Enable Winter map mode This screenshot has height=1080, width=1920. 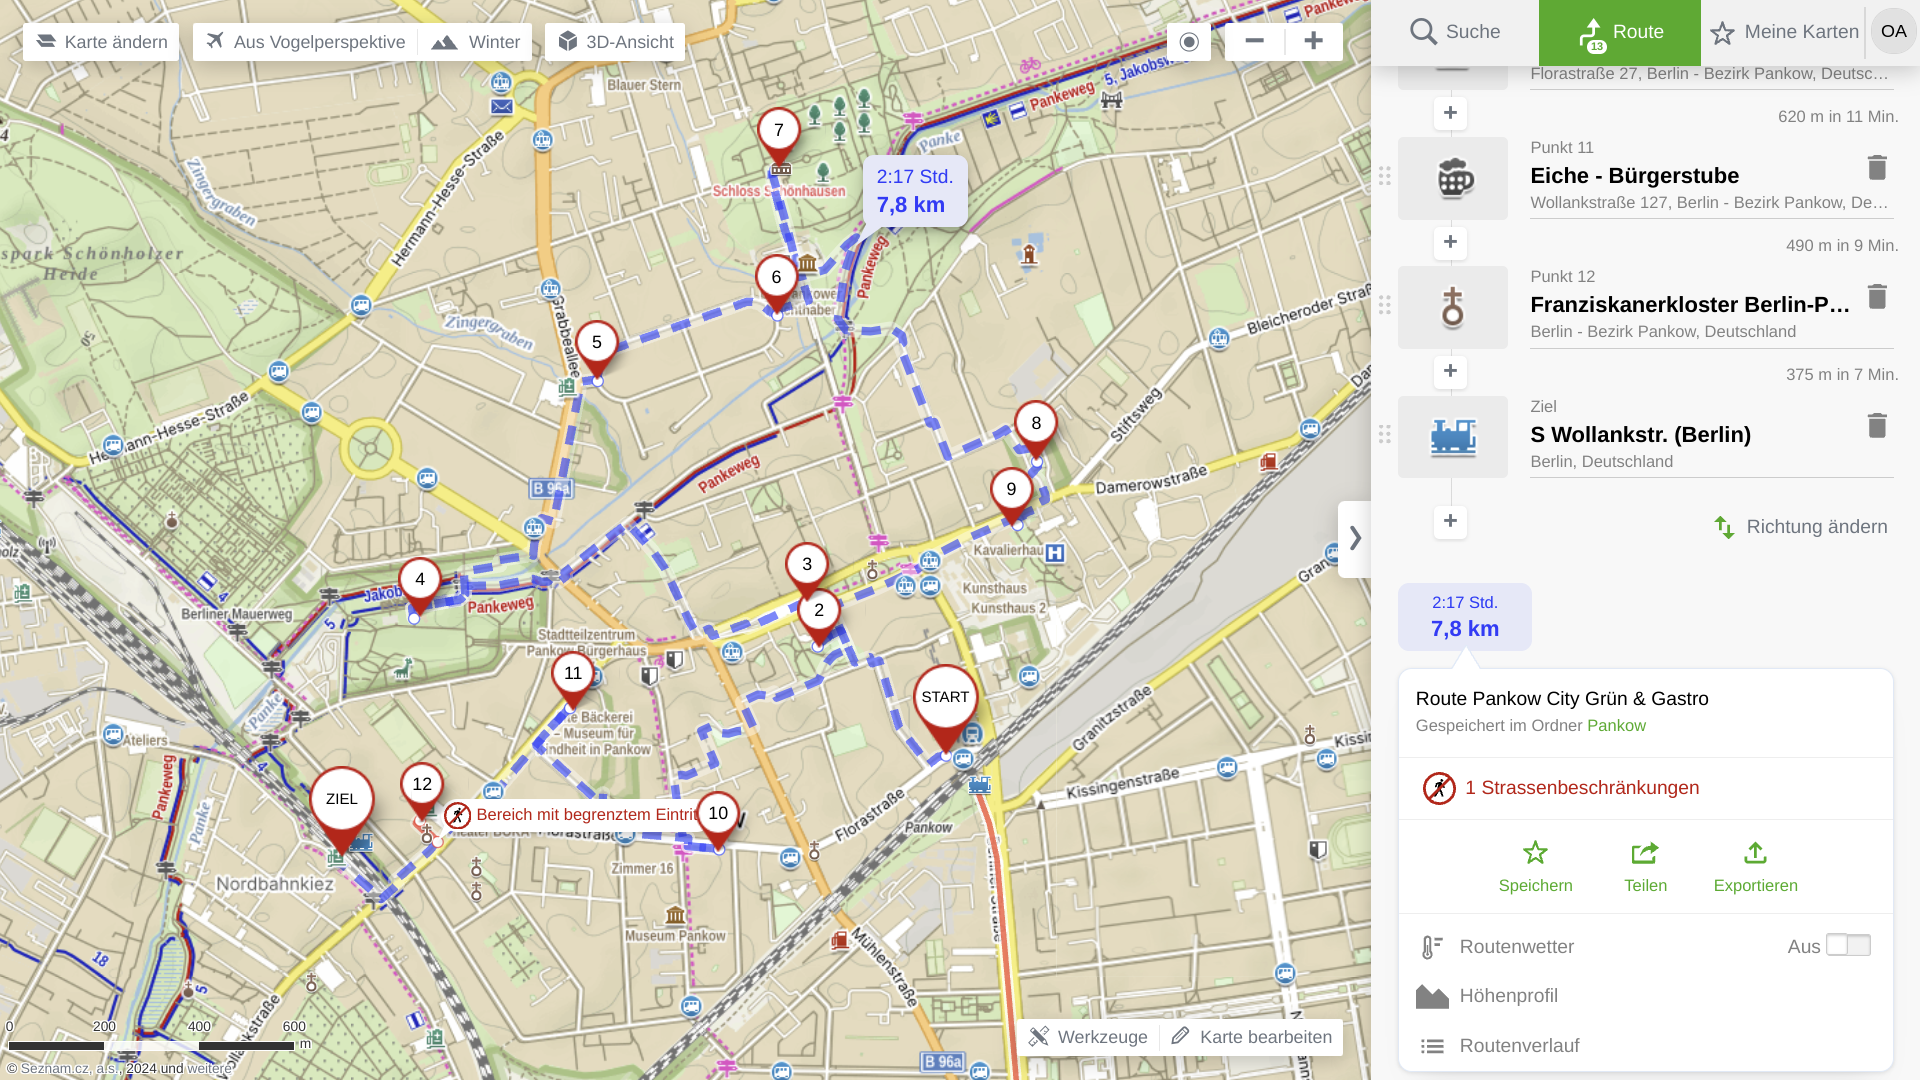[x=476, y=42]
